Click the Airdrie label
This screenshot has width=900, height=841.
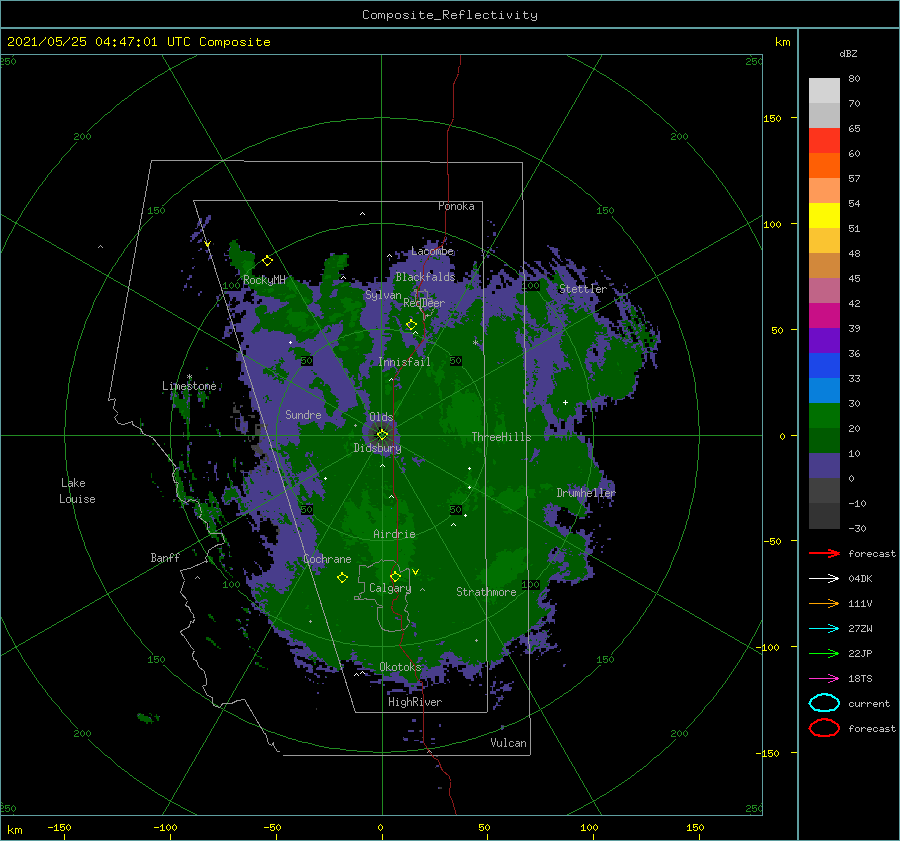click(x=394, y=534)
